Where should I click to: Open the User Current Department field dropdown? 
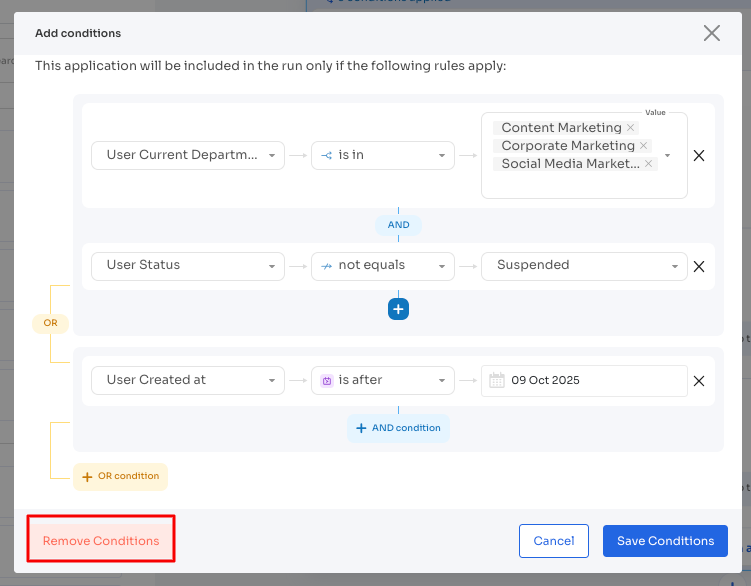188,155
